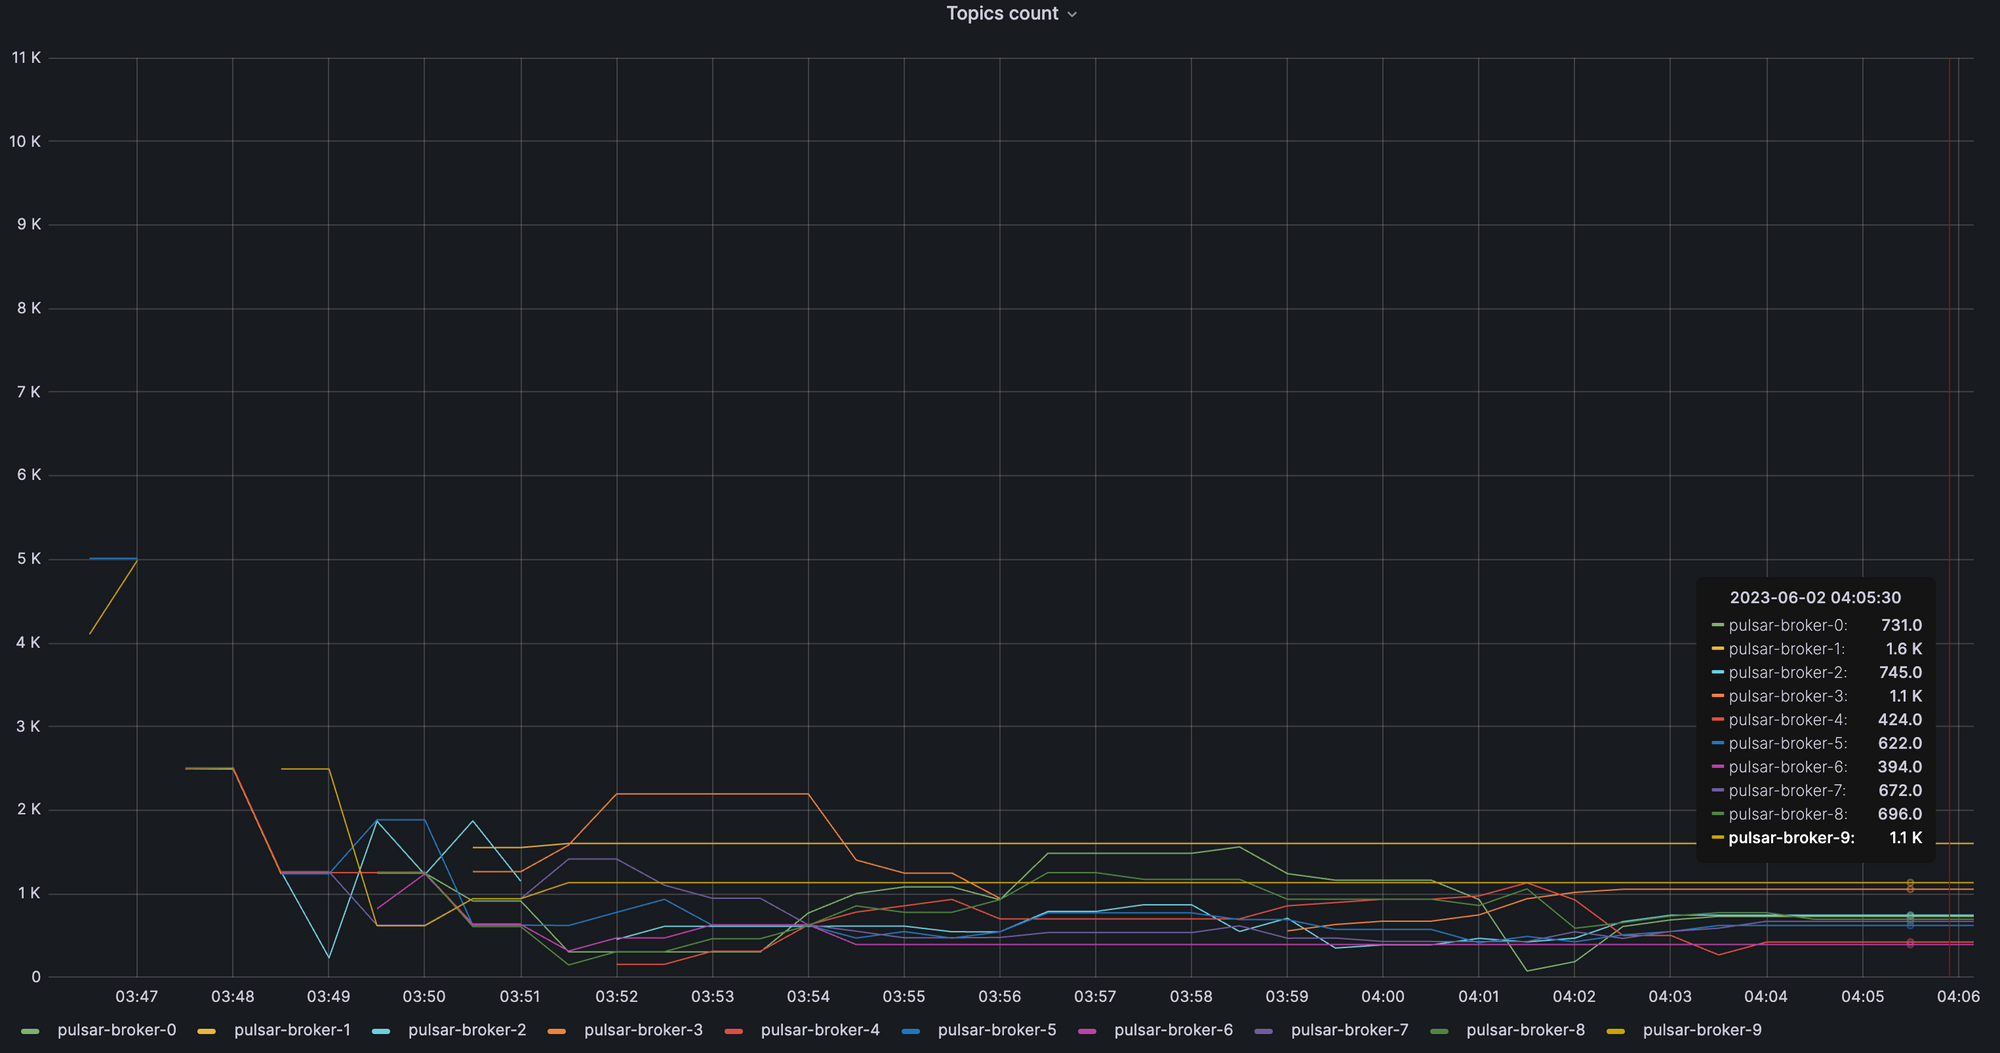
Task: Toggle pulsar-broker-8 series visibility in legend
Action: point(1524,1030)
